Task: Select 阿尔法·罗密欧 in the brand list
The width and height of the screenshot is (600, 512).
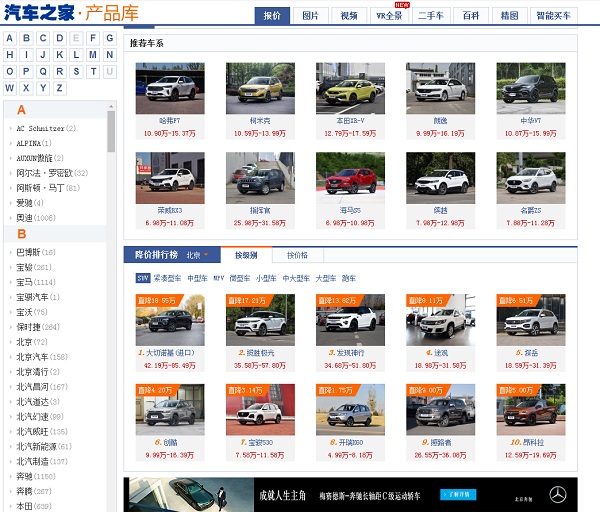Action: click(x=52, y=173)
